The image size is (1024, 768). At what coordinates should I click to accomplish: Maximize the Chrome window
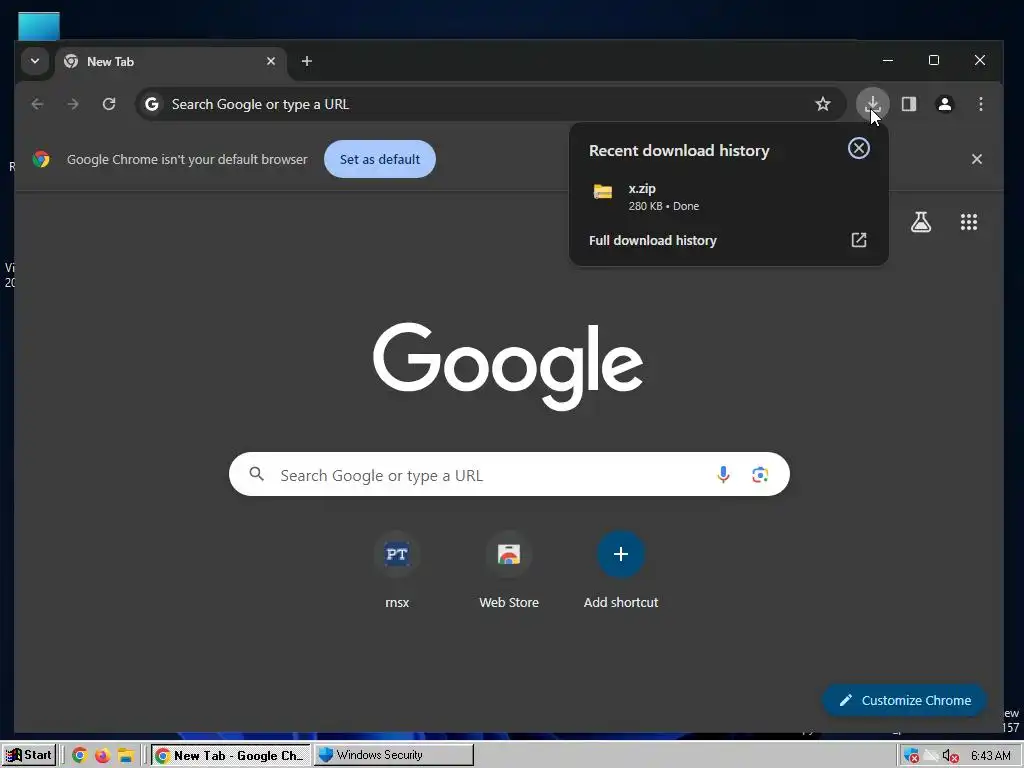point(934,60)
